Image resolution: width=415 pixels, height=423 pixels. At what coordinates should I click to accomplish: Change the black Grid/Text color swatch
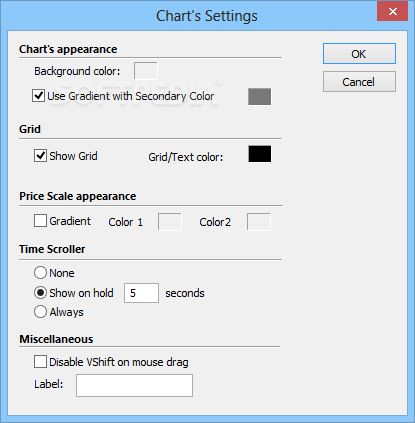point(260,154)
